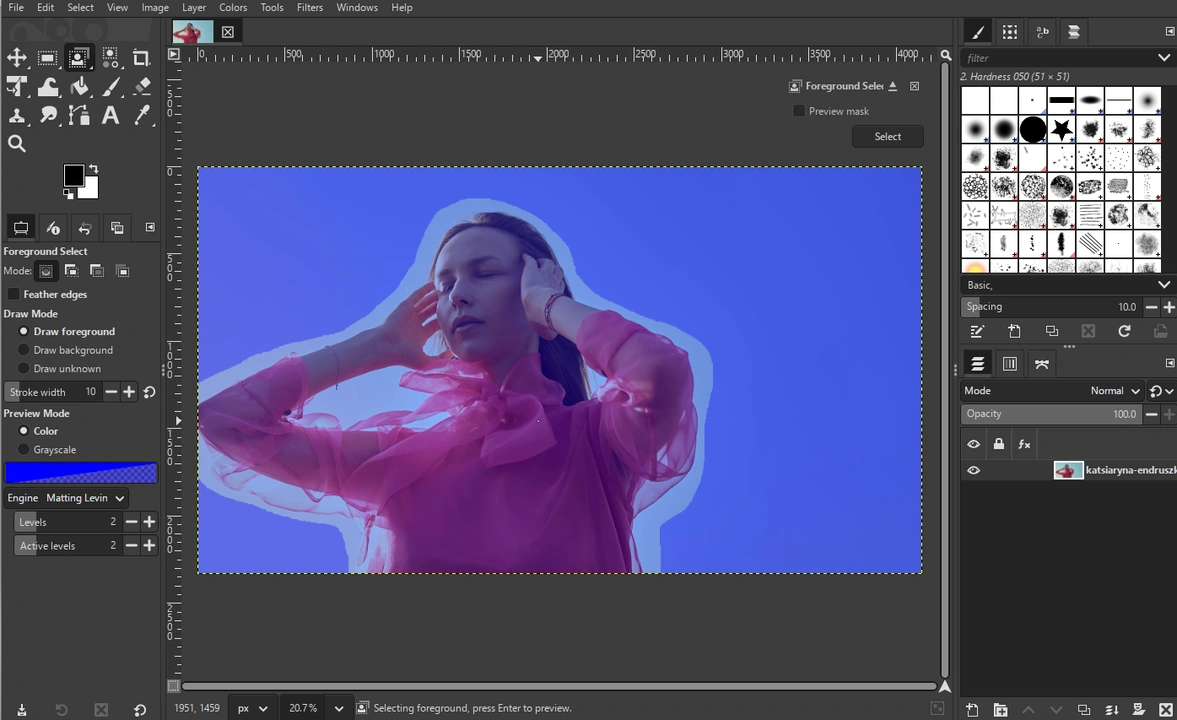Open the px unit dropdown

[x=252, y=708]
